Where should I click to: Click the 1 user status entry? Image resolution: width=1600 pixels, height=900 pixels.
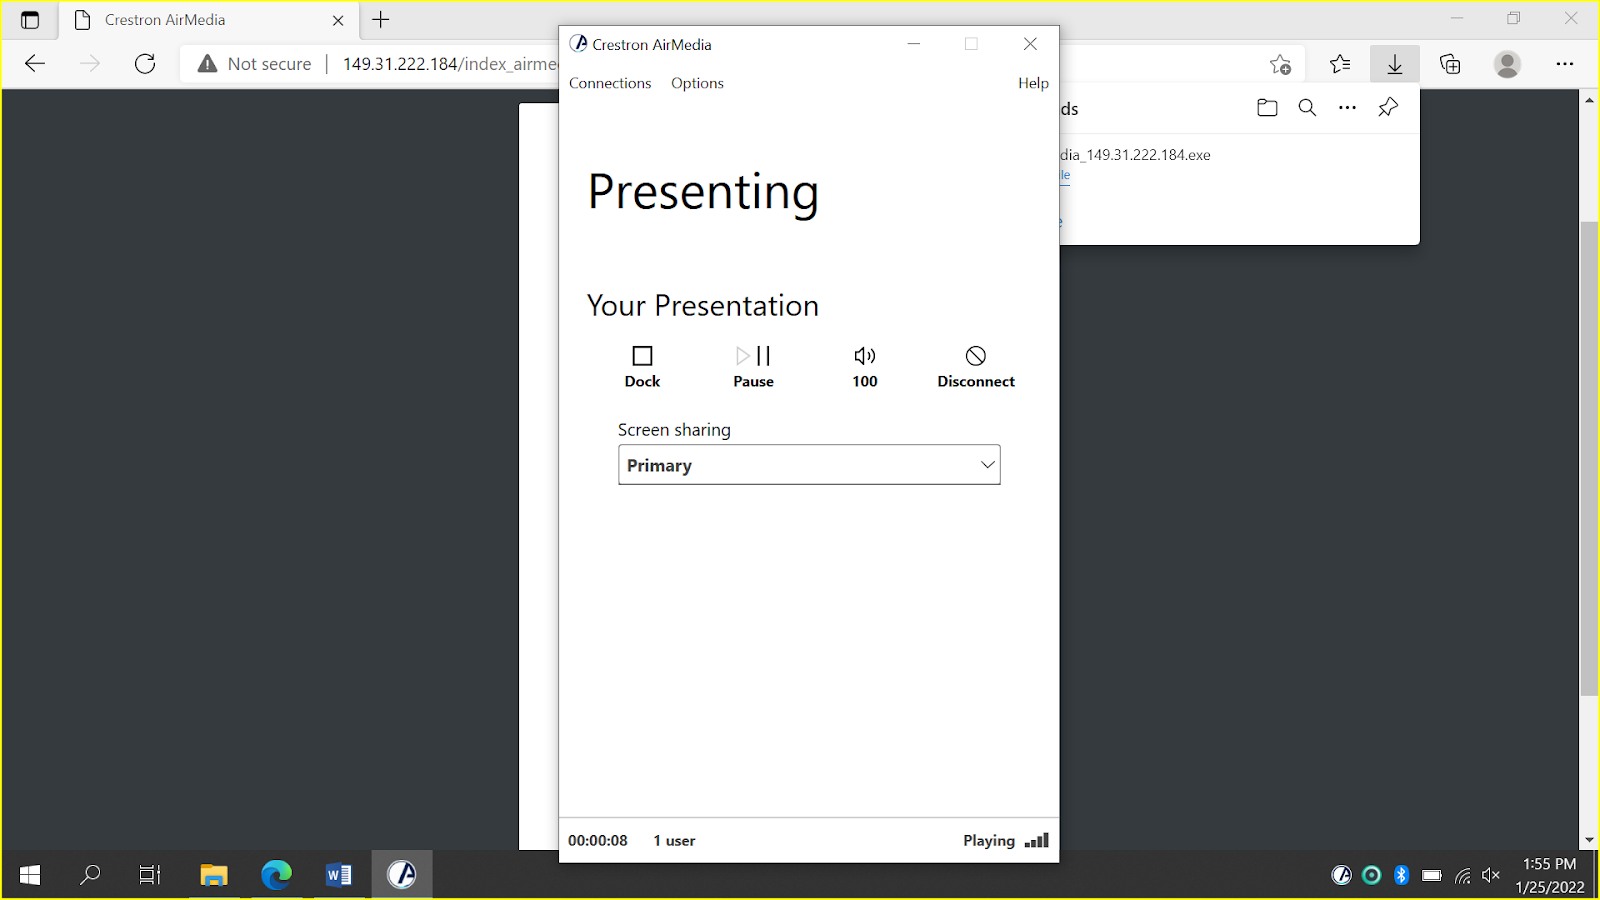[674, 841]
